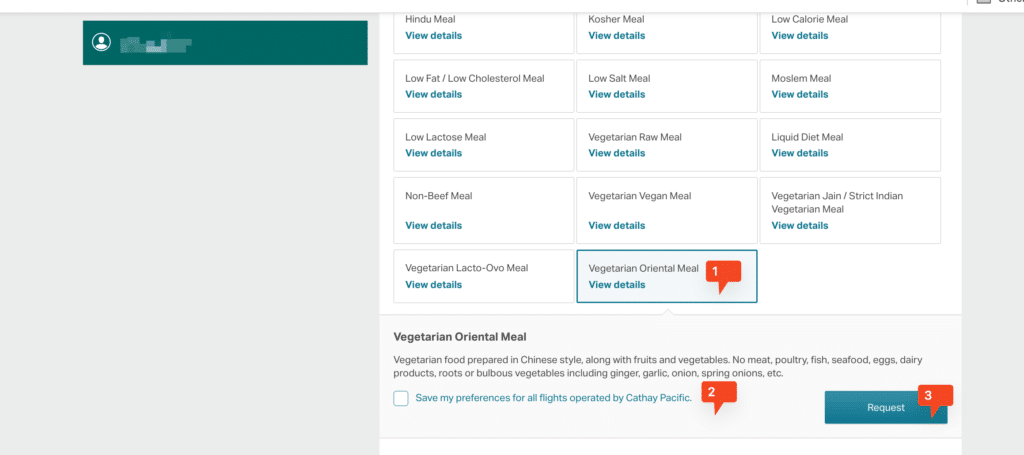Open View details for Hindu Meal
This screenshot has height=455, width=1024.
pos(434,35)
